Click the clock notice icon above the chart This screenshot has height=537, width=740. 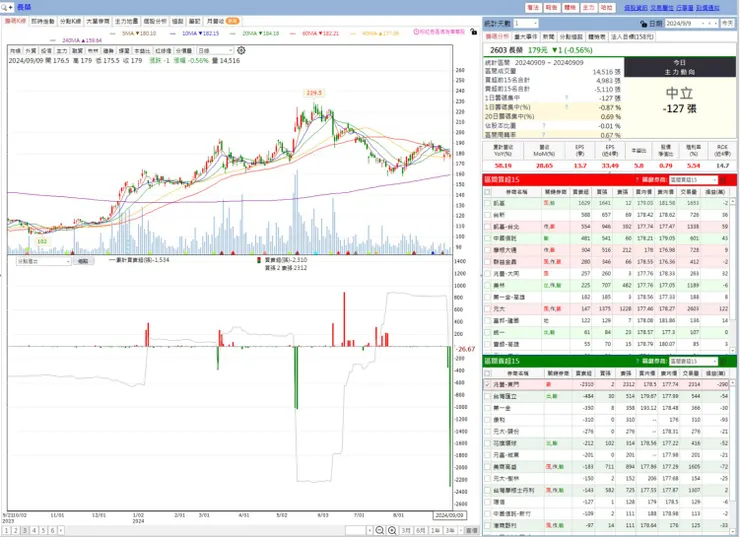(x=417, y=32)
